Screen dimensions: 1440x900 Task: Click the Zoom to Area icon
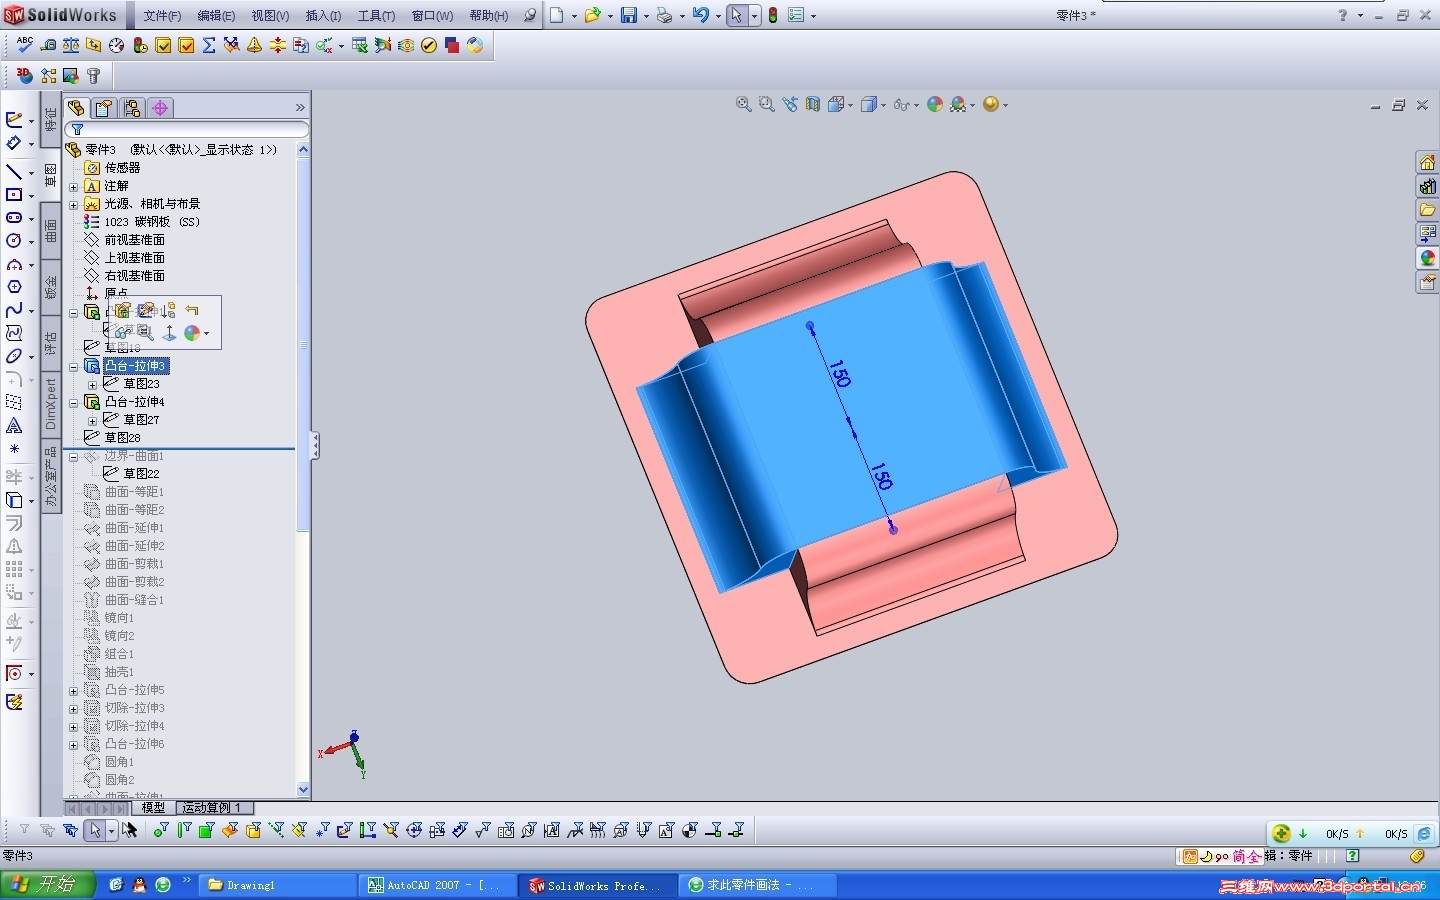[x=767, y=104]
